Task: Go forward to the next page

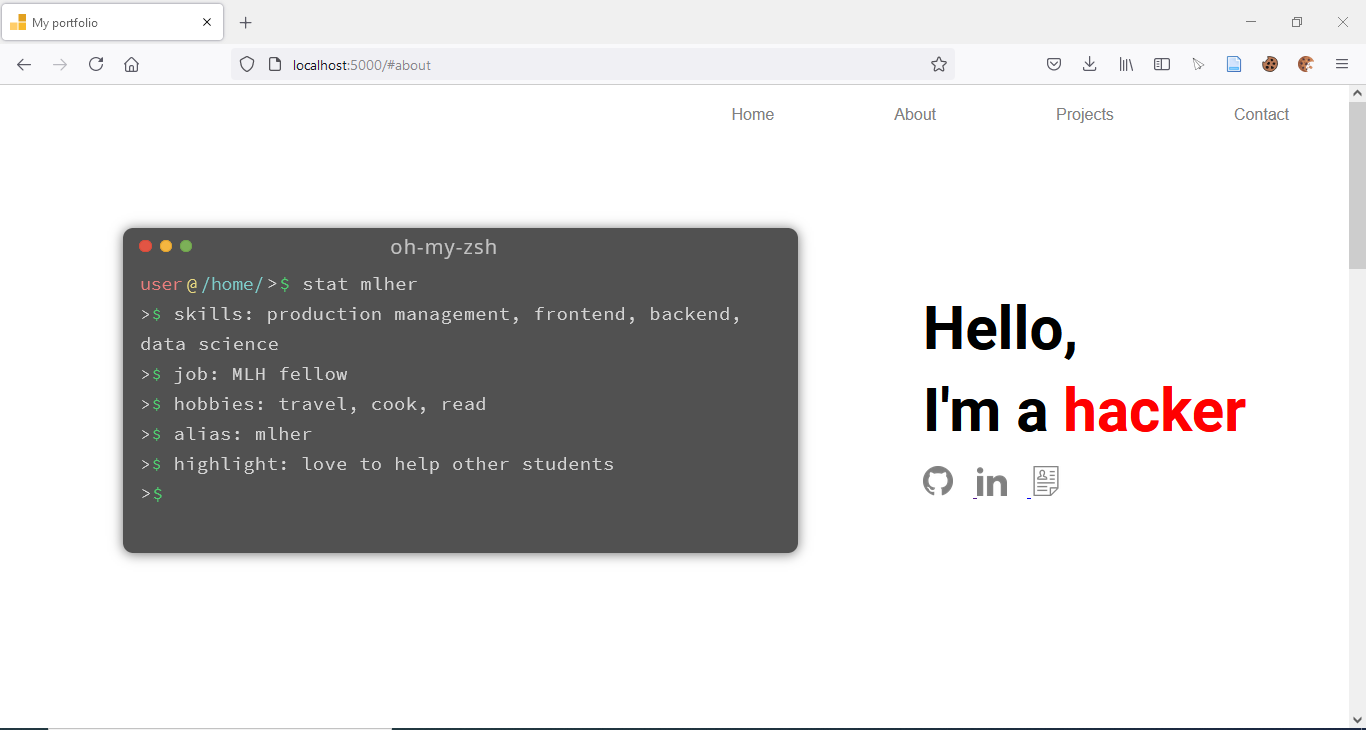Action: pos(60,64)
